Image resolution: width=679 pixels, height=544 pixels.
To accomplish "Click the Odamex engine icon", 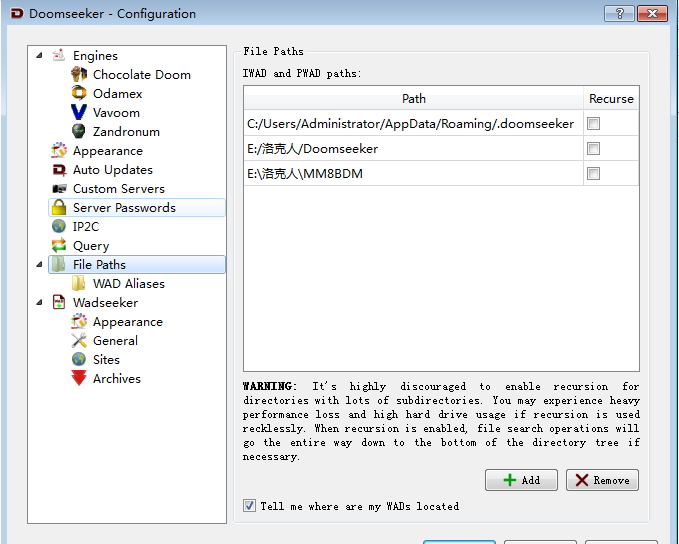I will 78,93.
